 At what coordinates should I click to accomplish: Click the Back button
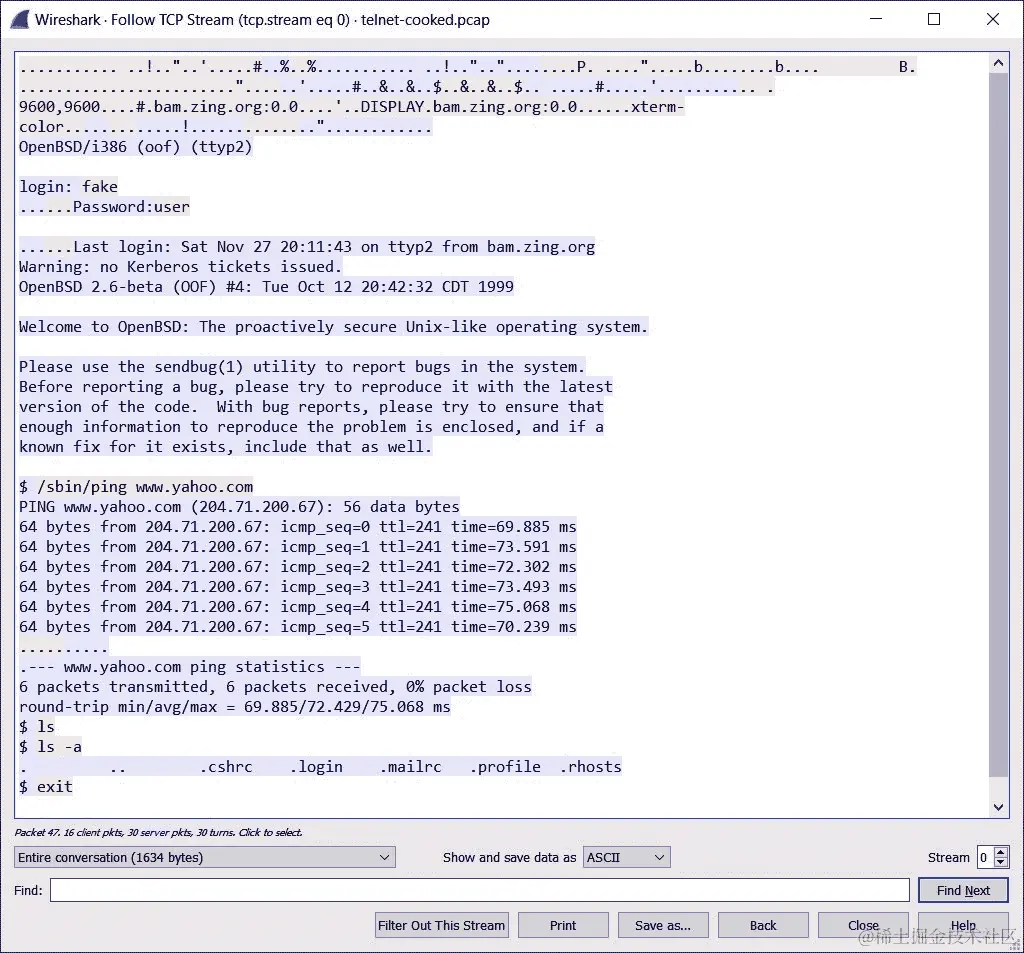[x=763, y=925]
